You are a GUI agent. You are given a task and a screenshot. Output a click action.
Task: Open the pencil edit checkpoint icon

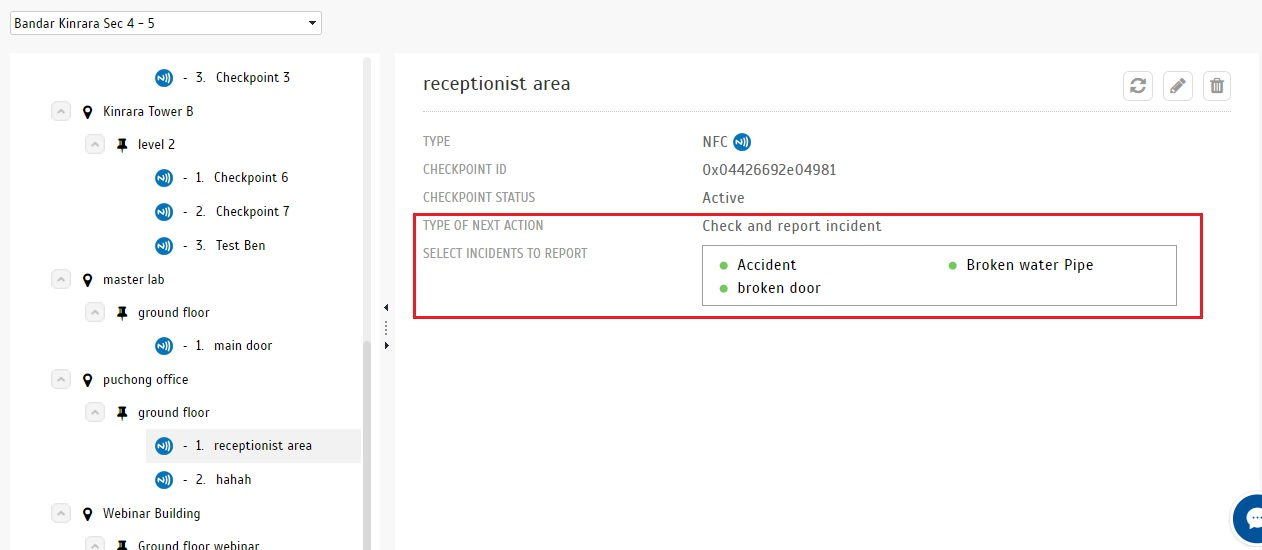(x=1178, y=86)
